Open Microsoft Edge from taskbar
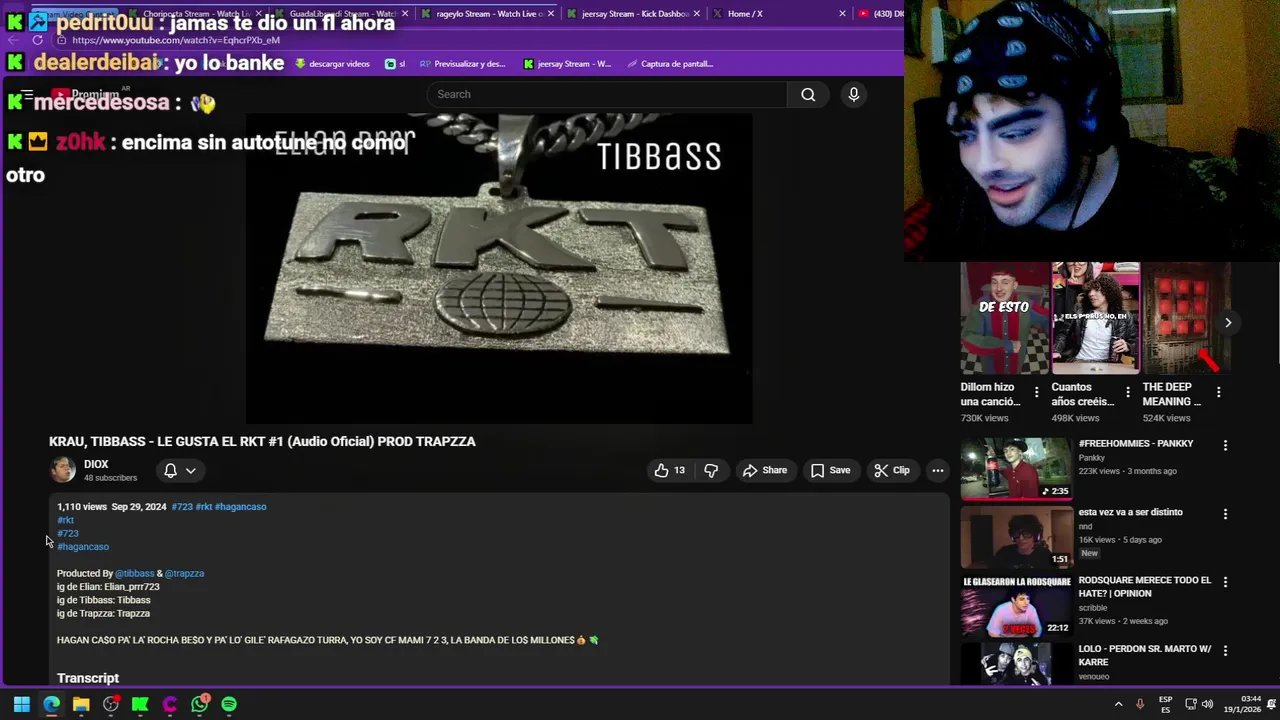This screenshot has width=1280, height=720. coord(51,704)
